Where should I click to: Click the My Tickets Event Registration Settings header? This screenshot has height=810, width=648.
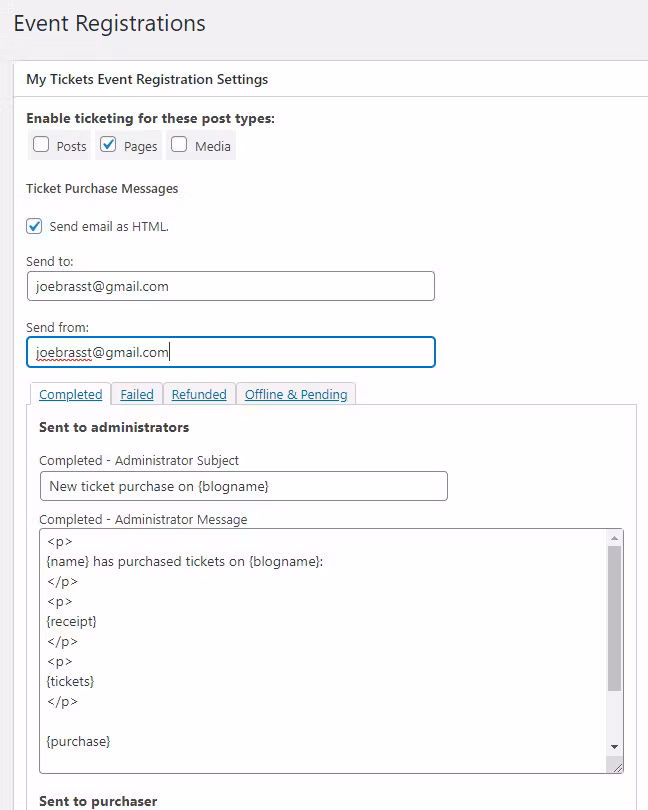tap(147, 79)
